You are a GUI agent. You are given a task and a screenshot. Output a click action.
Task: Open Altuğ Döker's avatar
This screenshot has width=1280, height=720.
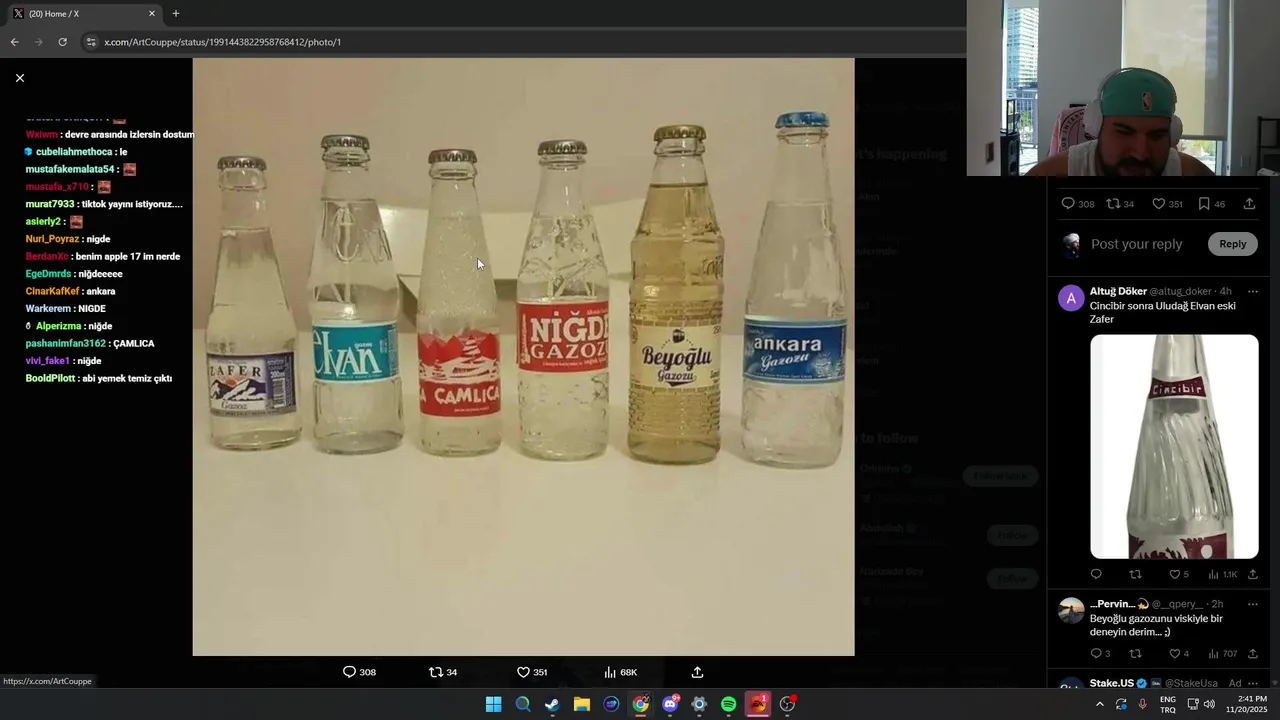(x=1071, y=298)
